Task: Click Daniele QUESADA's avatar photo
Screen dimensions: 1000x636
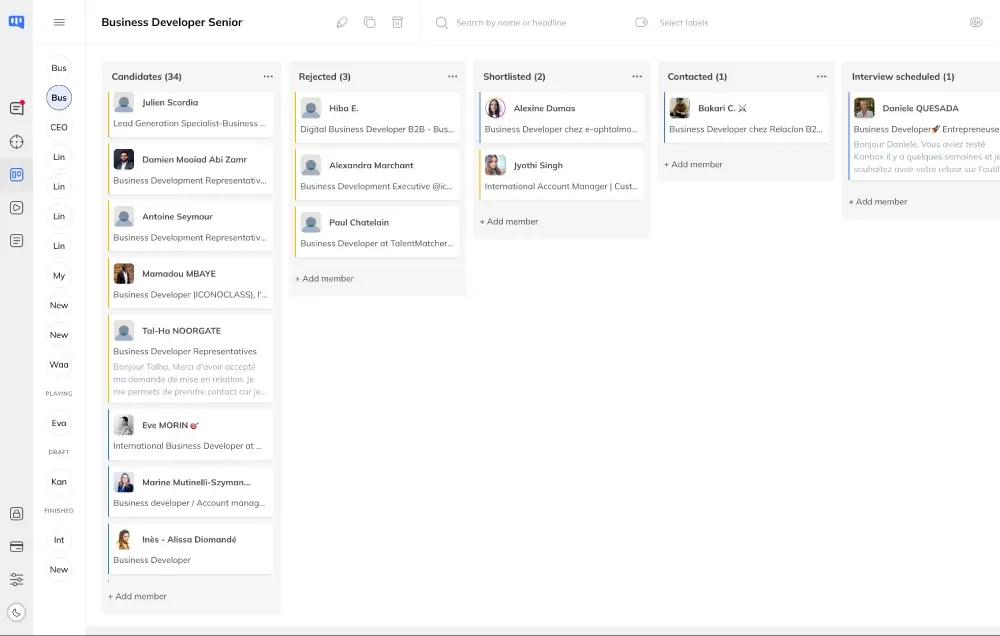Action: (864, 108)
